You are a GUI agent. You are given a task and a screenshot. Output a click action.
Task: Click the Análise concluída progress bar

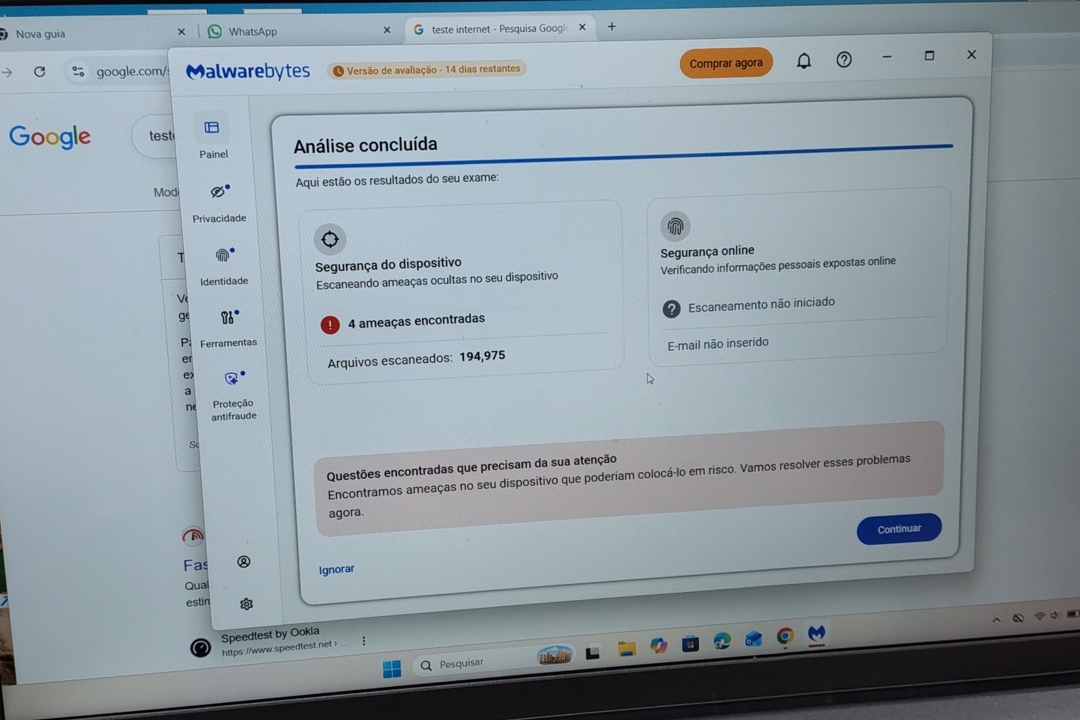coord(623,156)
